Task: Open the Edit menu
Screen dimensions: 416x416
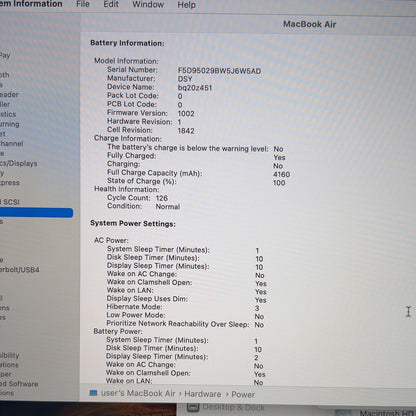Action: (x=111, y=4)
